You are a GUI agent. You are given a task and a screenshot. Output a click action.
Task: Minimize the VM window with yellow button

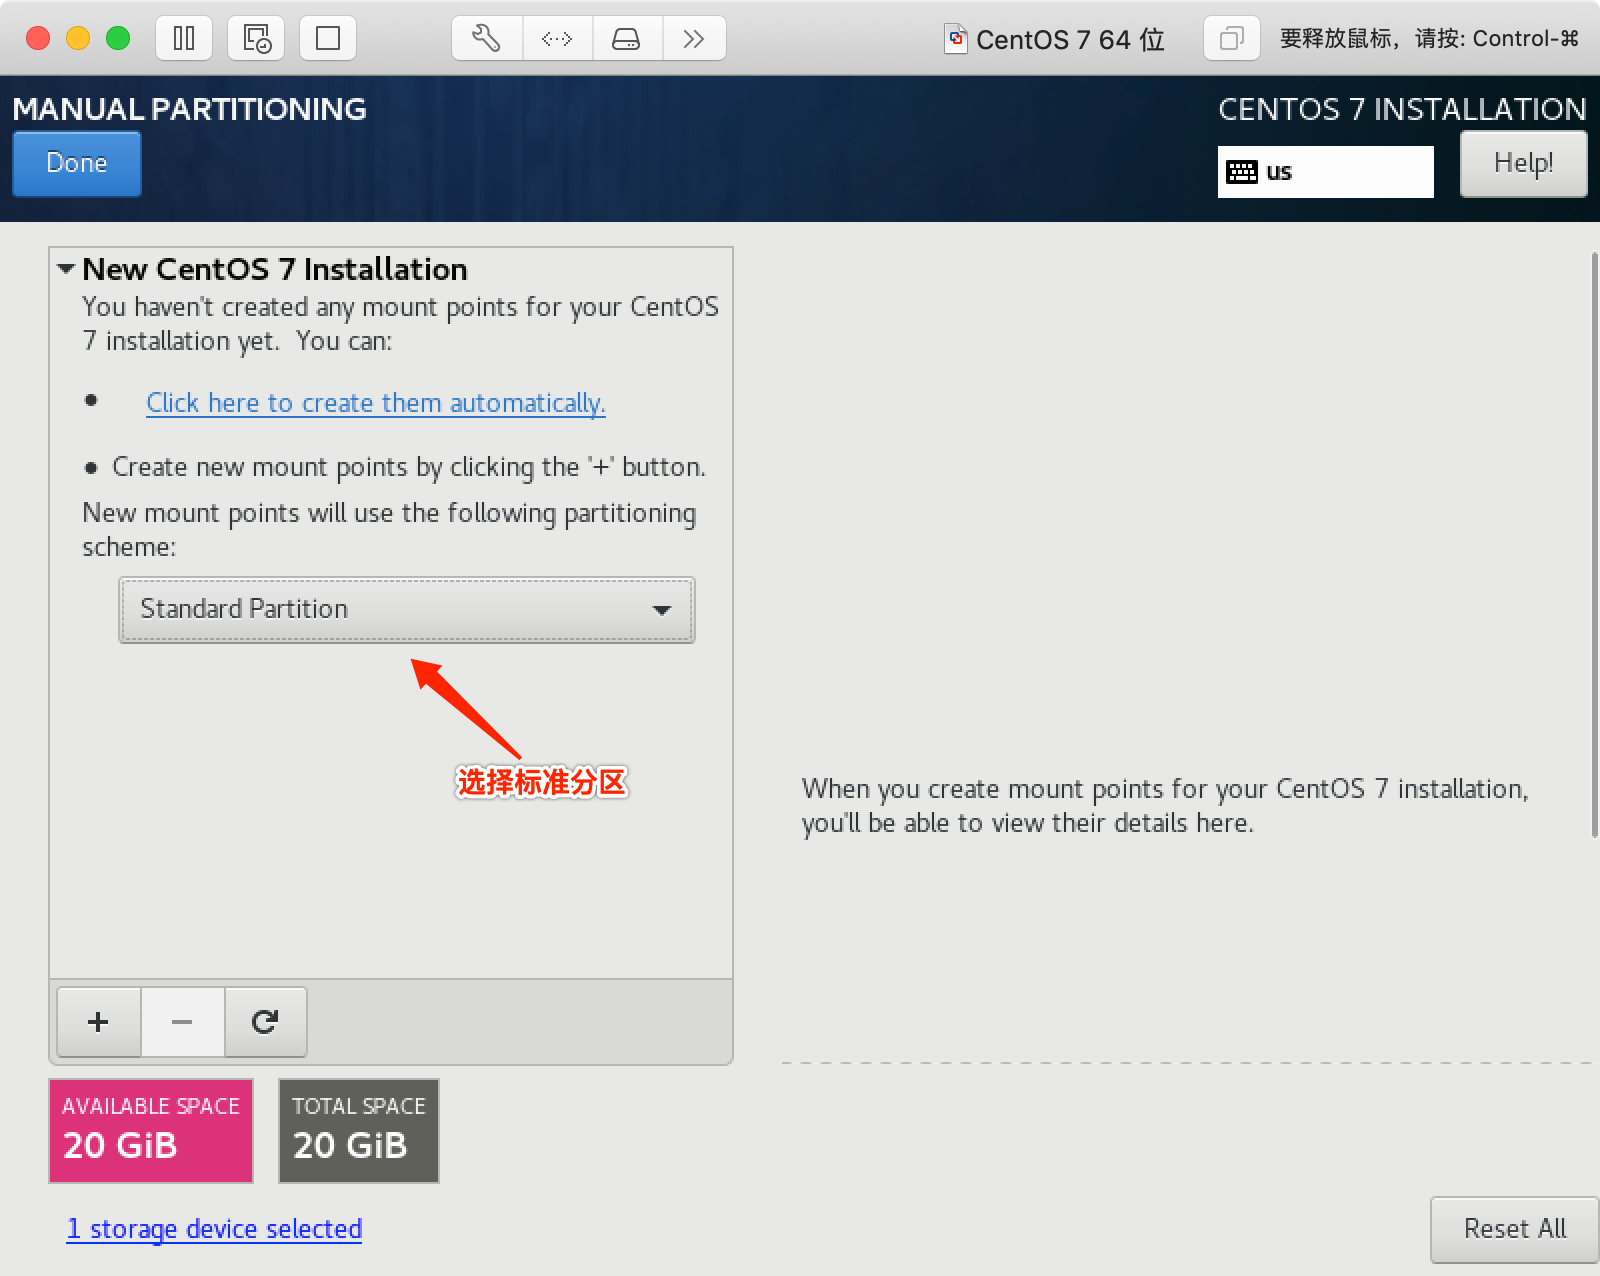click(78, 39)
